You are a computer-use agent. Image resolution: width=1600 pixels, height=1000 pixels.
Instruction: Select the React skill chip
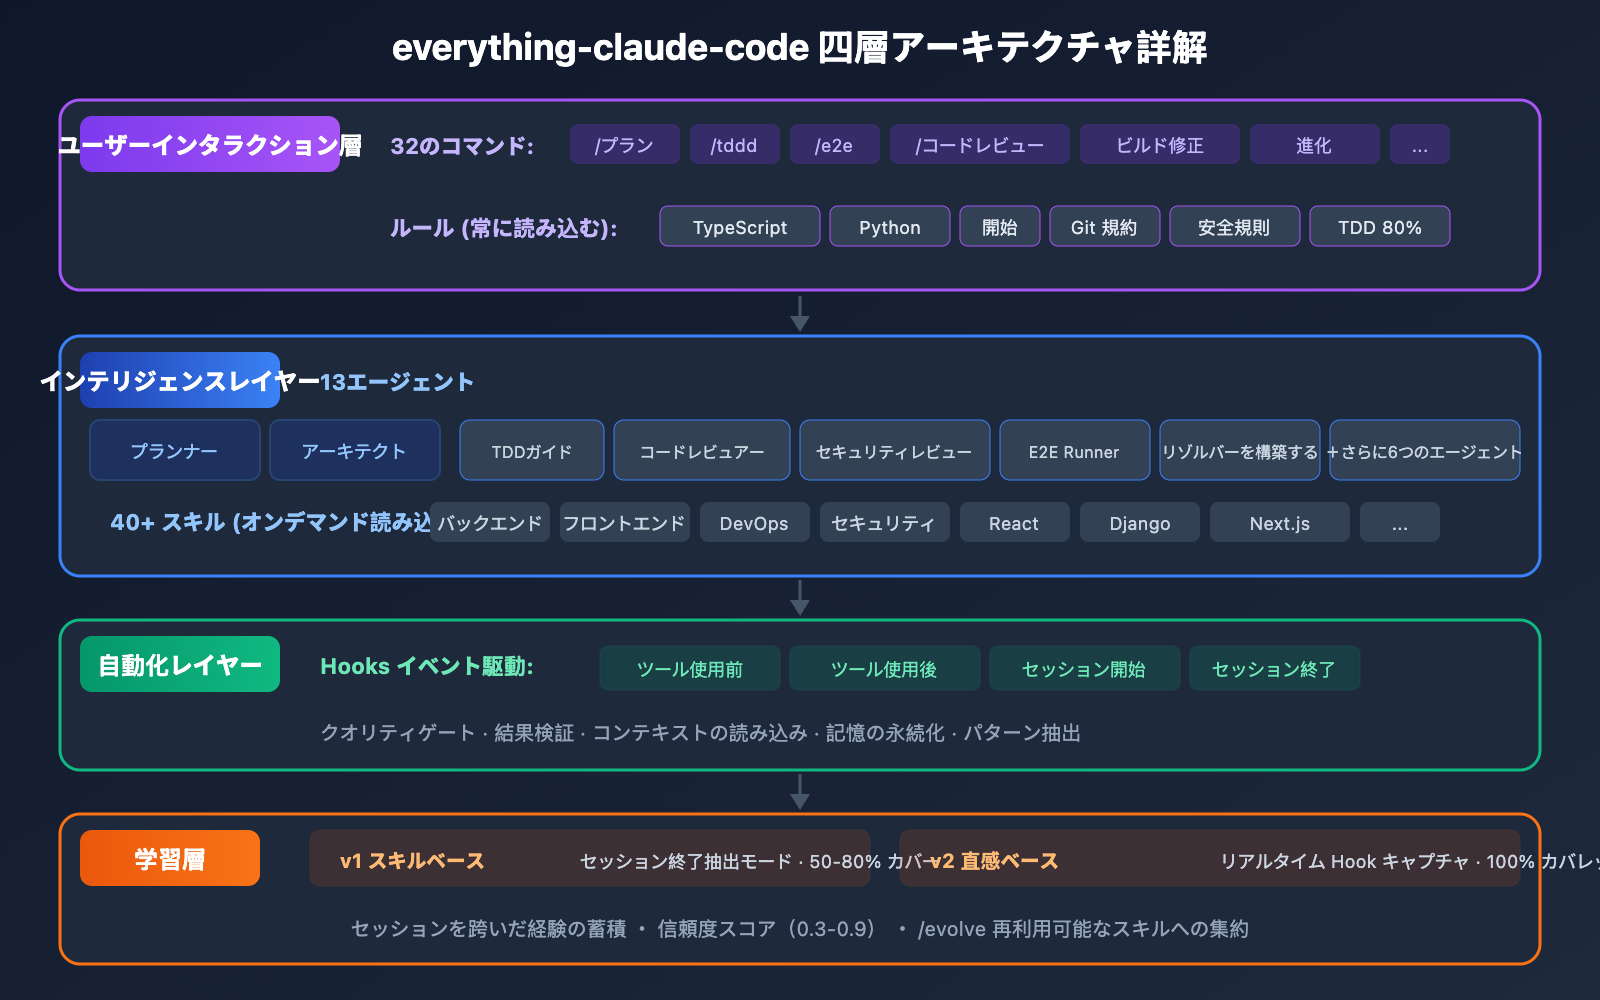tap(1014, 522)
